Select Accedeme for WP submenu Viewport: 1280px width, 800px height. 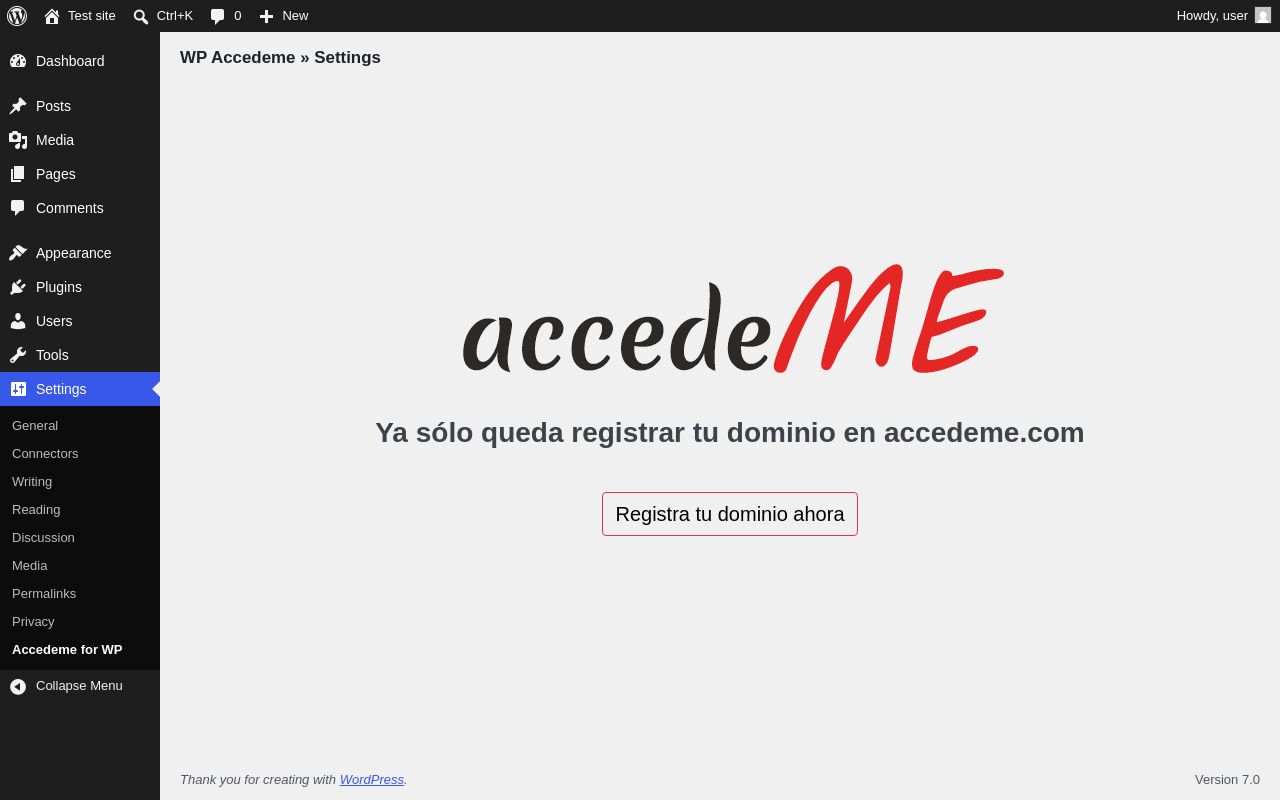[x=80, y=649]
